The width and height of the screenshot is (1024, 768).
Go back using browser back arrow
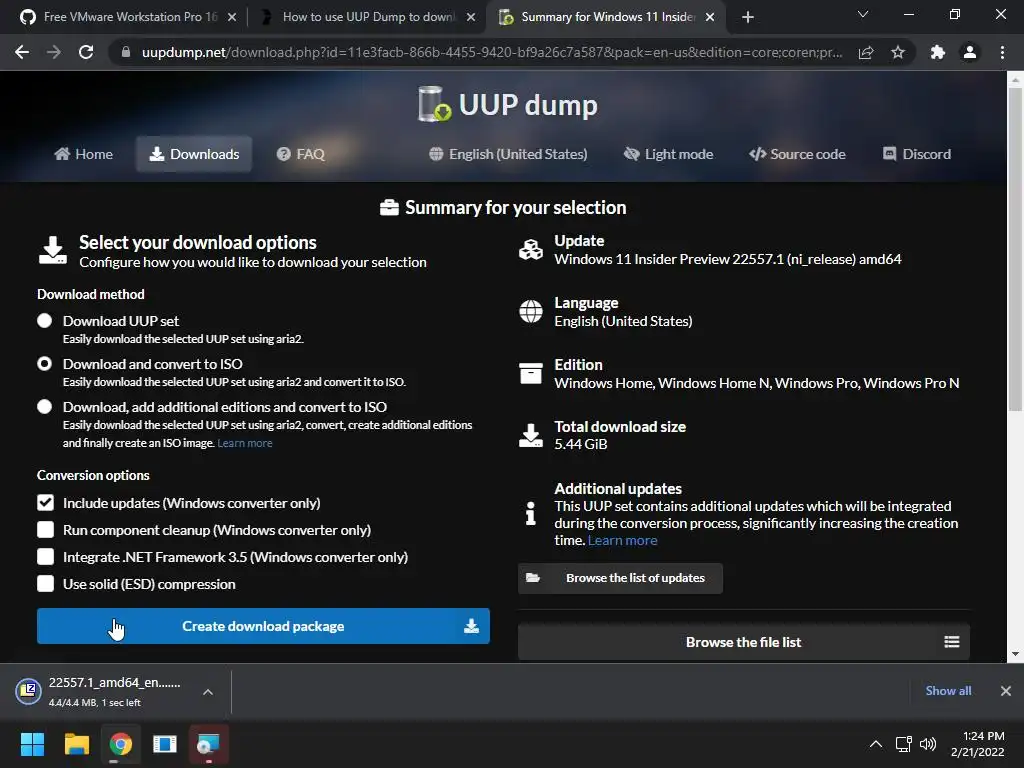coord(22,52)
